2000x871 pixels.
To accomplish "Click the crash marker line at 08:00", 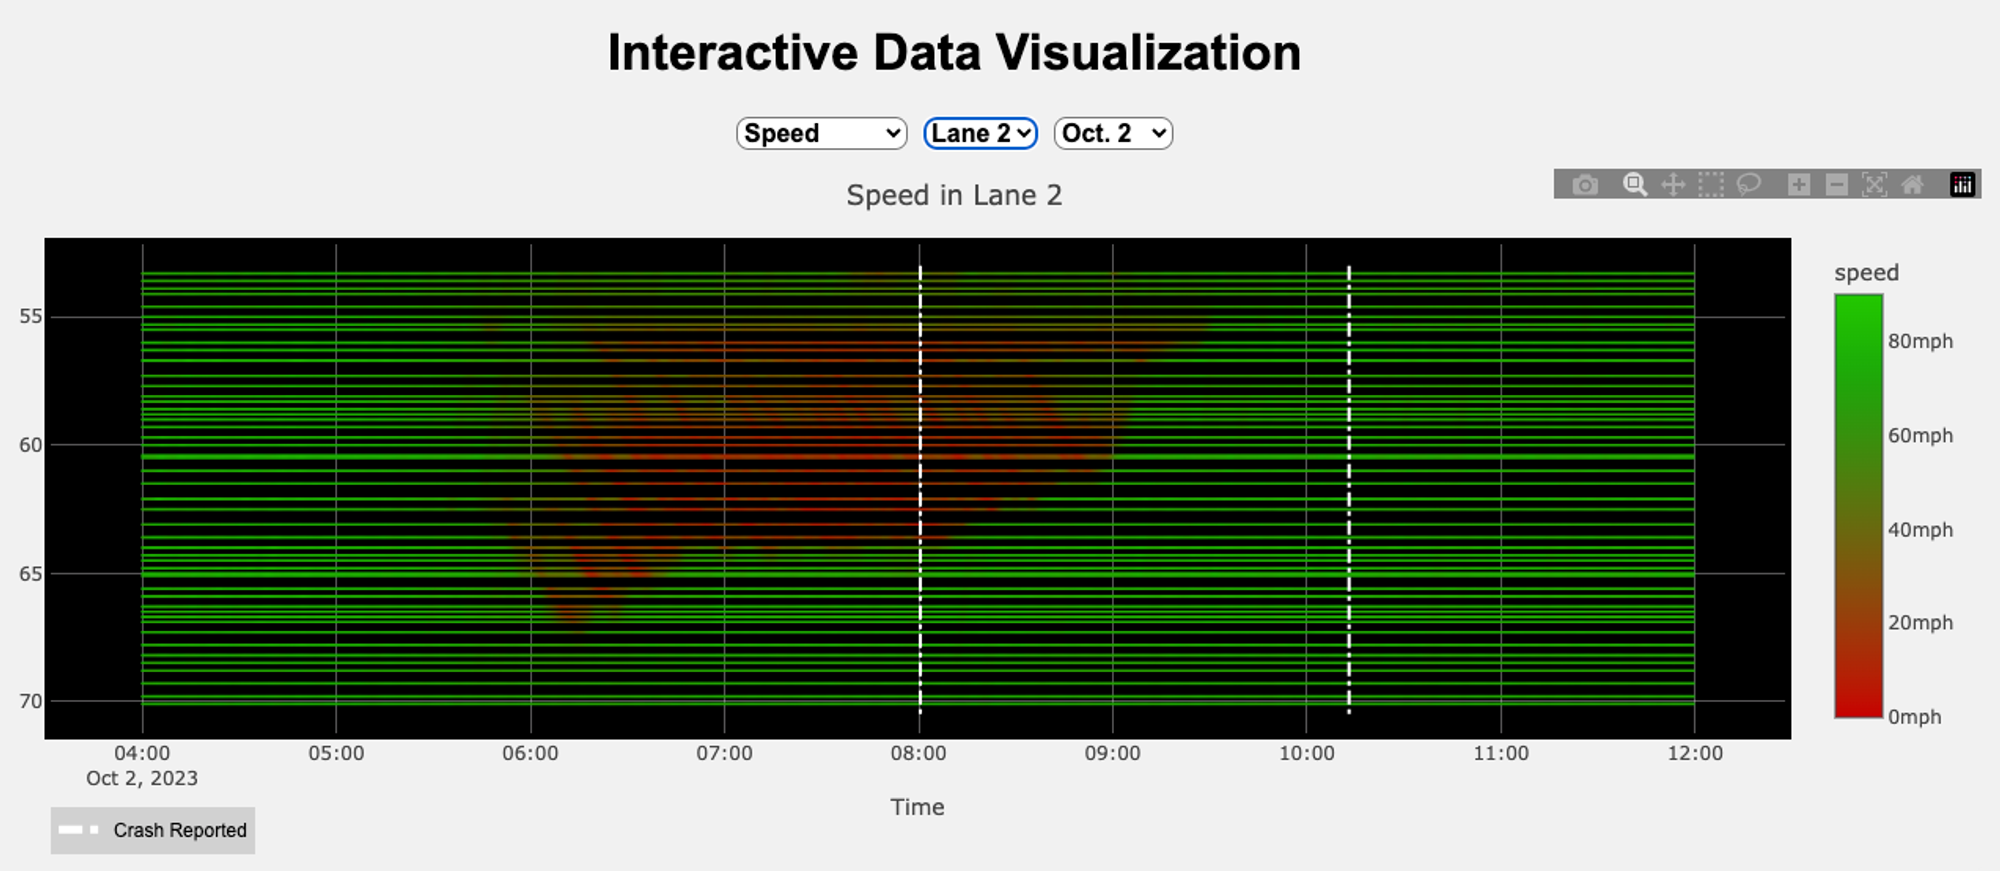I will click(x=920, y=489).
